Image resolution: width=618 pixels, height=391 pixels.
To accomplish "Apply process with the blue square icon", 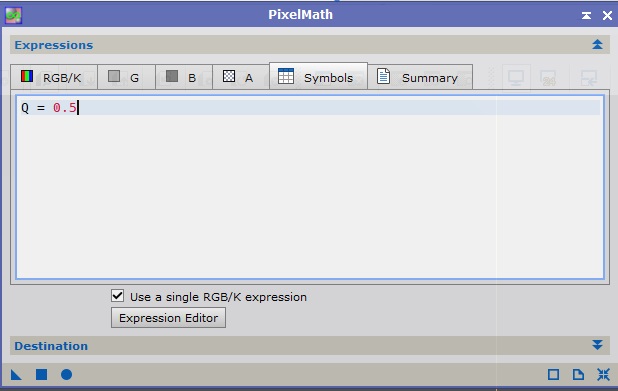I will pyautogui.click(x=41, y=374).
